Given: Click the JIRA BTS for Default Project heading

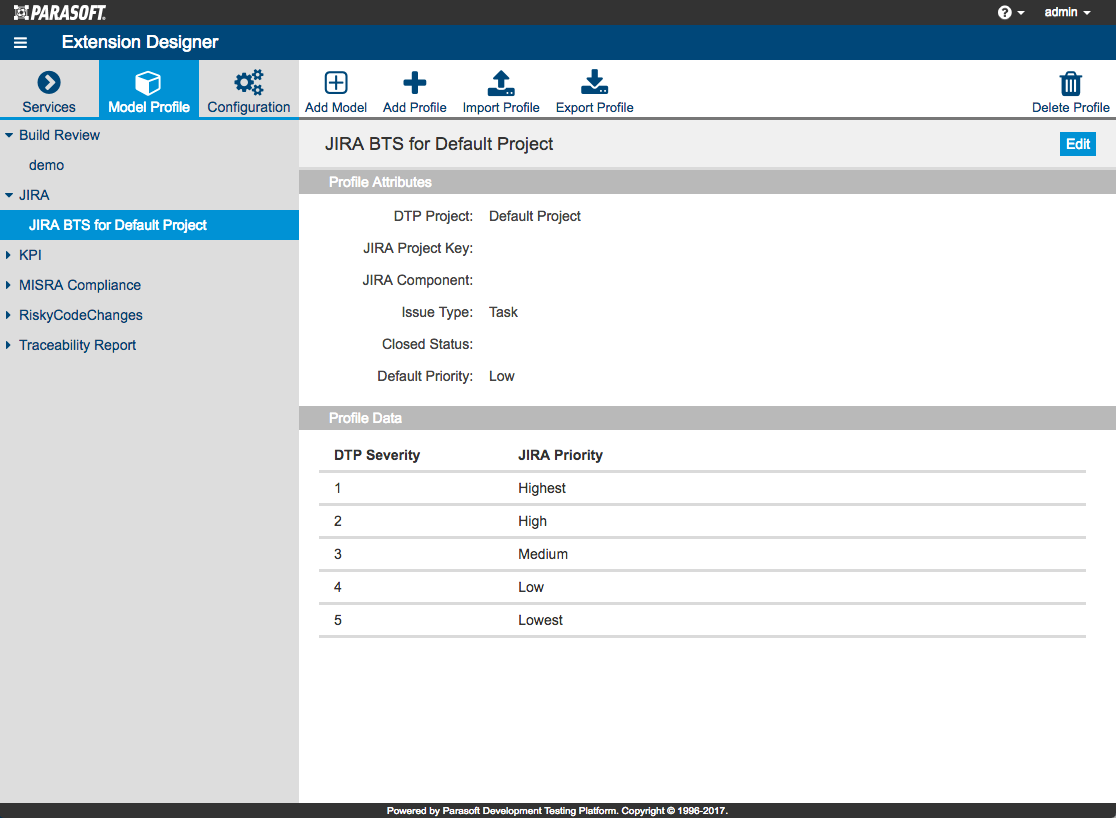Looking at the screenshot, I should point(439,144).
